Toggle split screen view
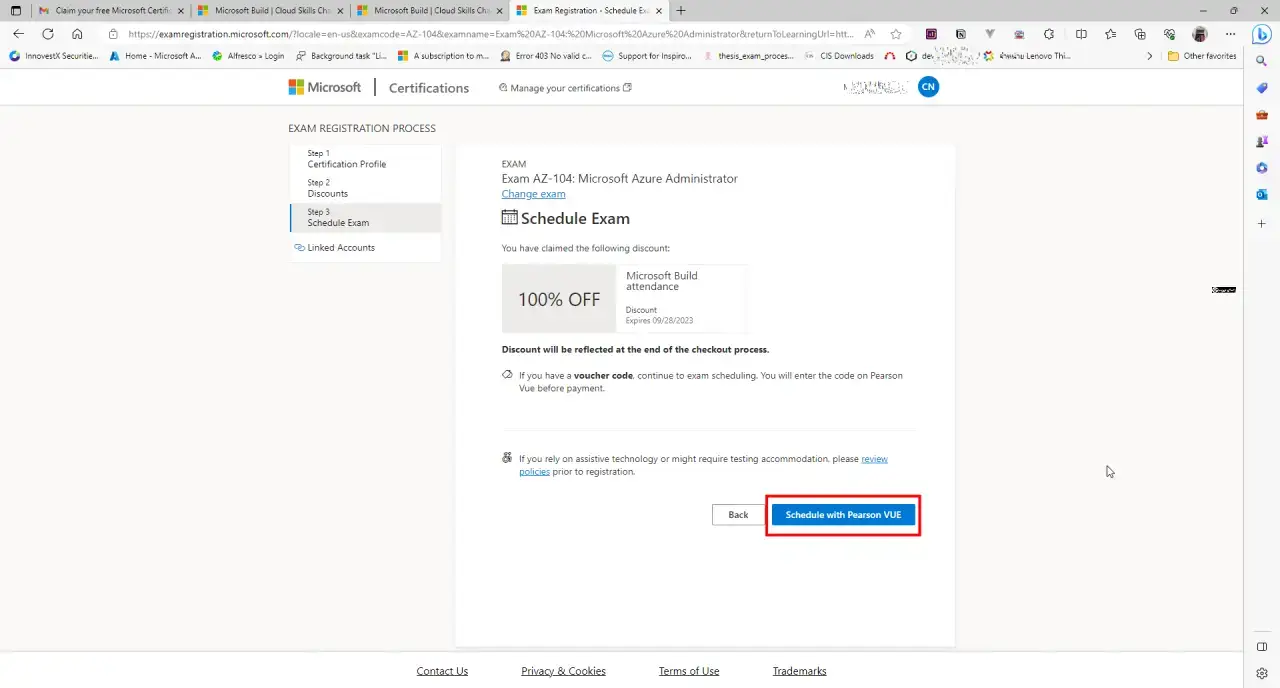This screenshot has height=688, width=1280. click(1081, 34)
